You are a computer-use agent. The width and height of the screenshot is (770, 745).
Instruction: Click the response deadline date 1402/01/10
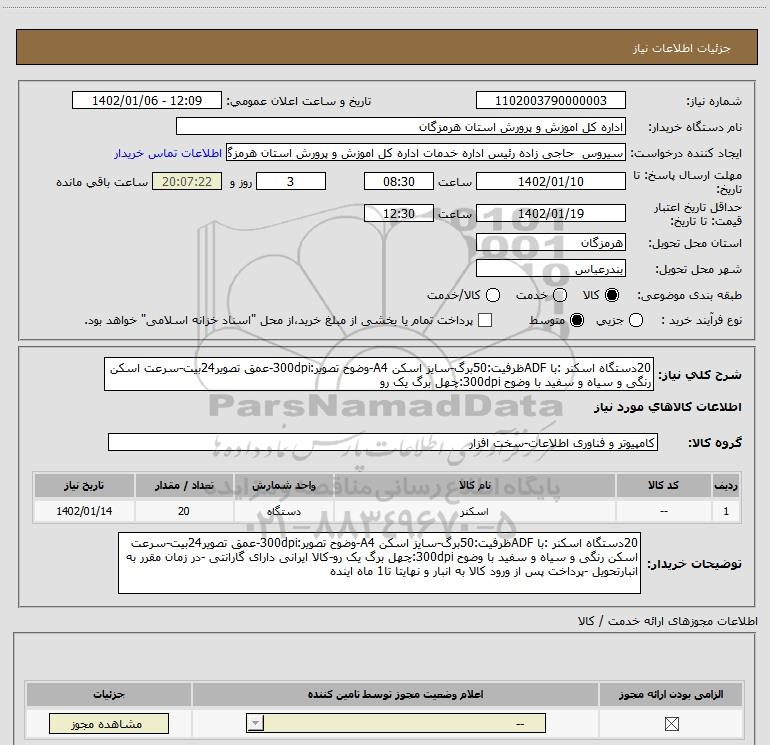[550, 181]
